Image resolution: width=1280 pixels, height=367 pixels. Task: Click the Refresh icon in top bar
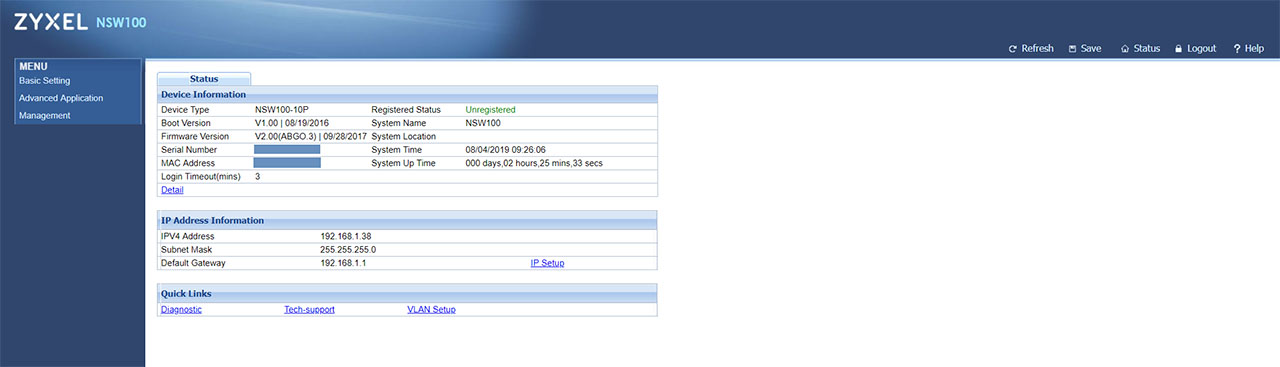1012,48
